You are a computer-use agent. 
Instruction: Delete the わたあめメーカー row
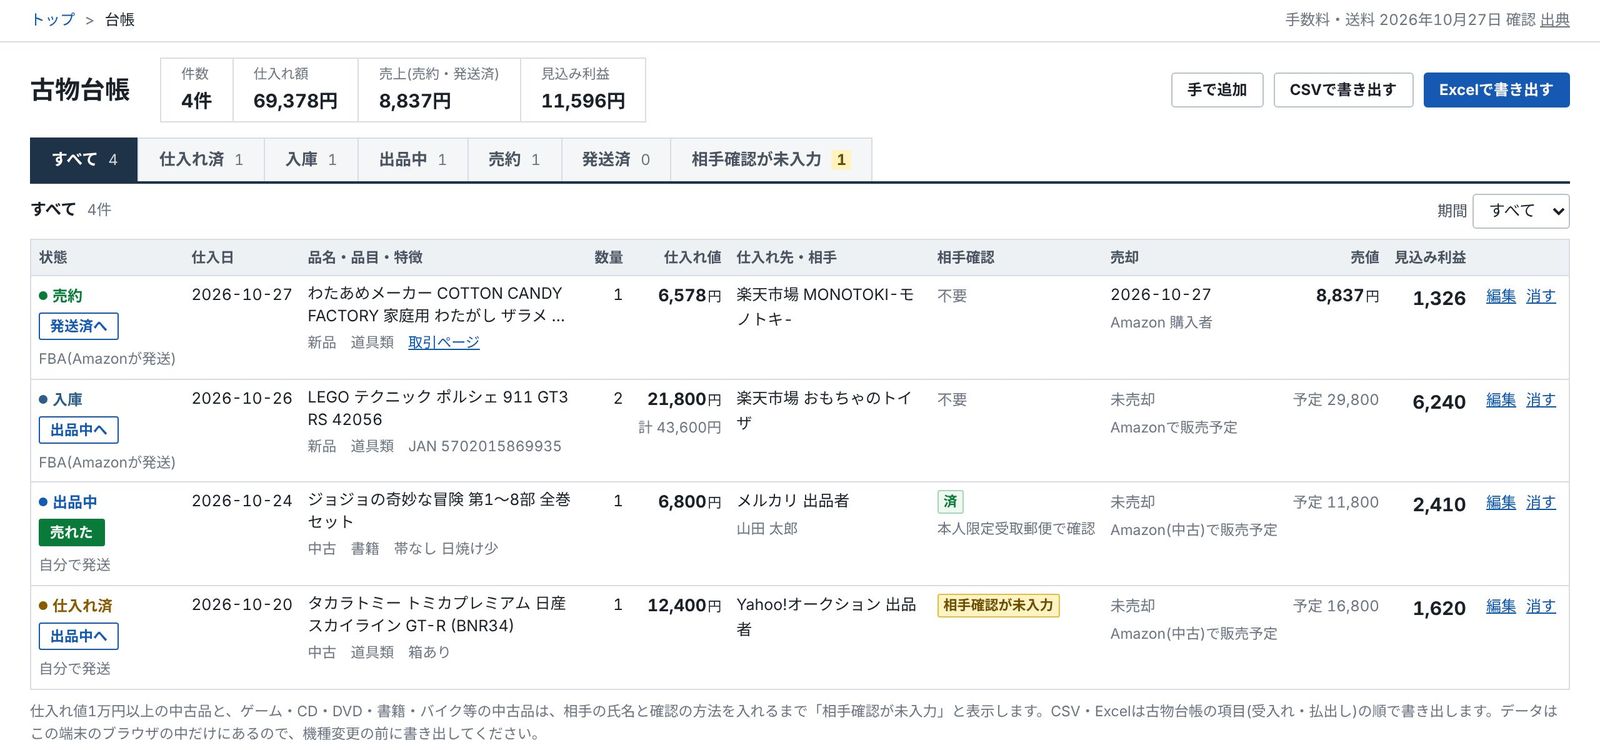click(x=1541, y=296)
